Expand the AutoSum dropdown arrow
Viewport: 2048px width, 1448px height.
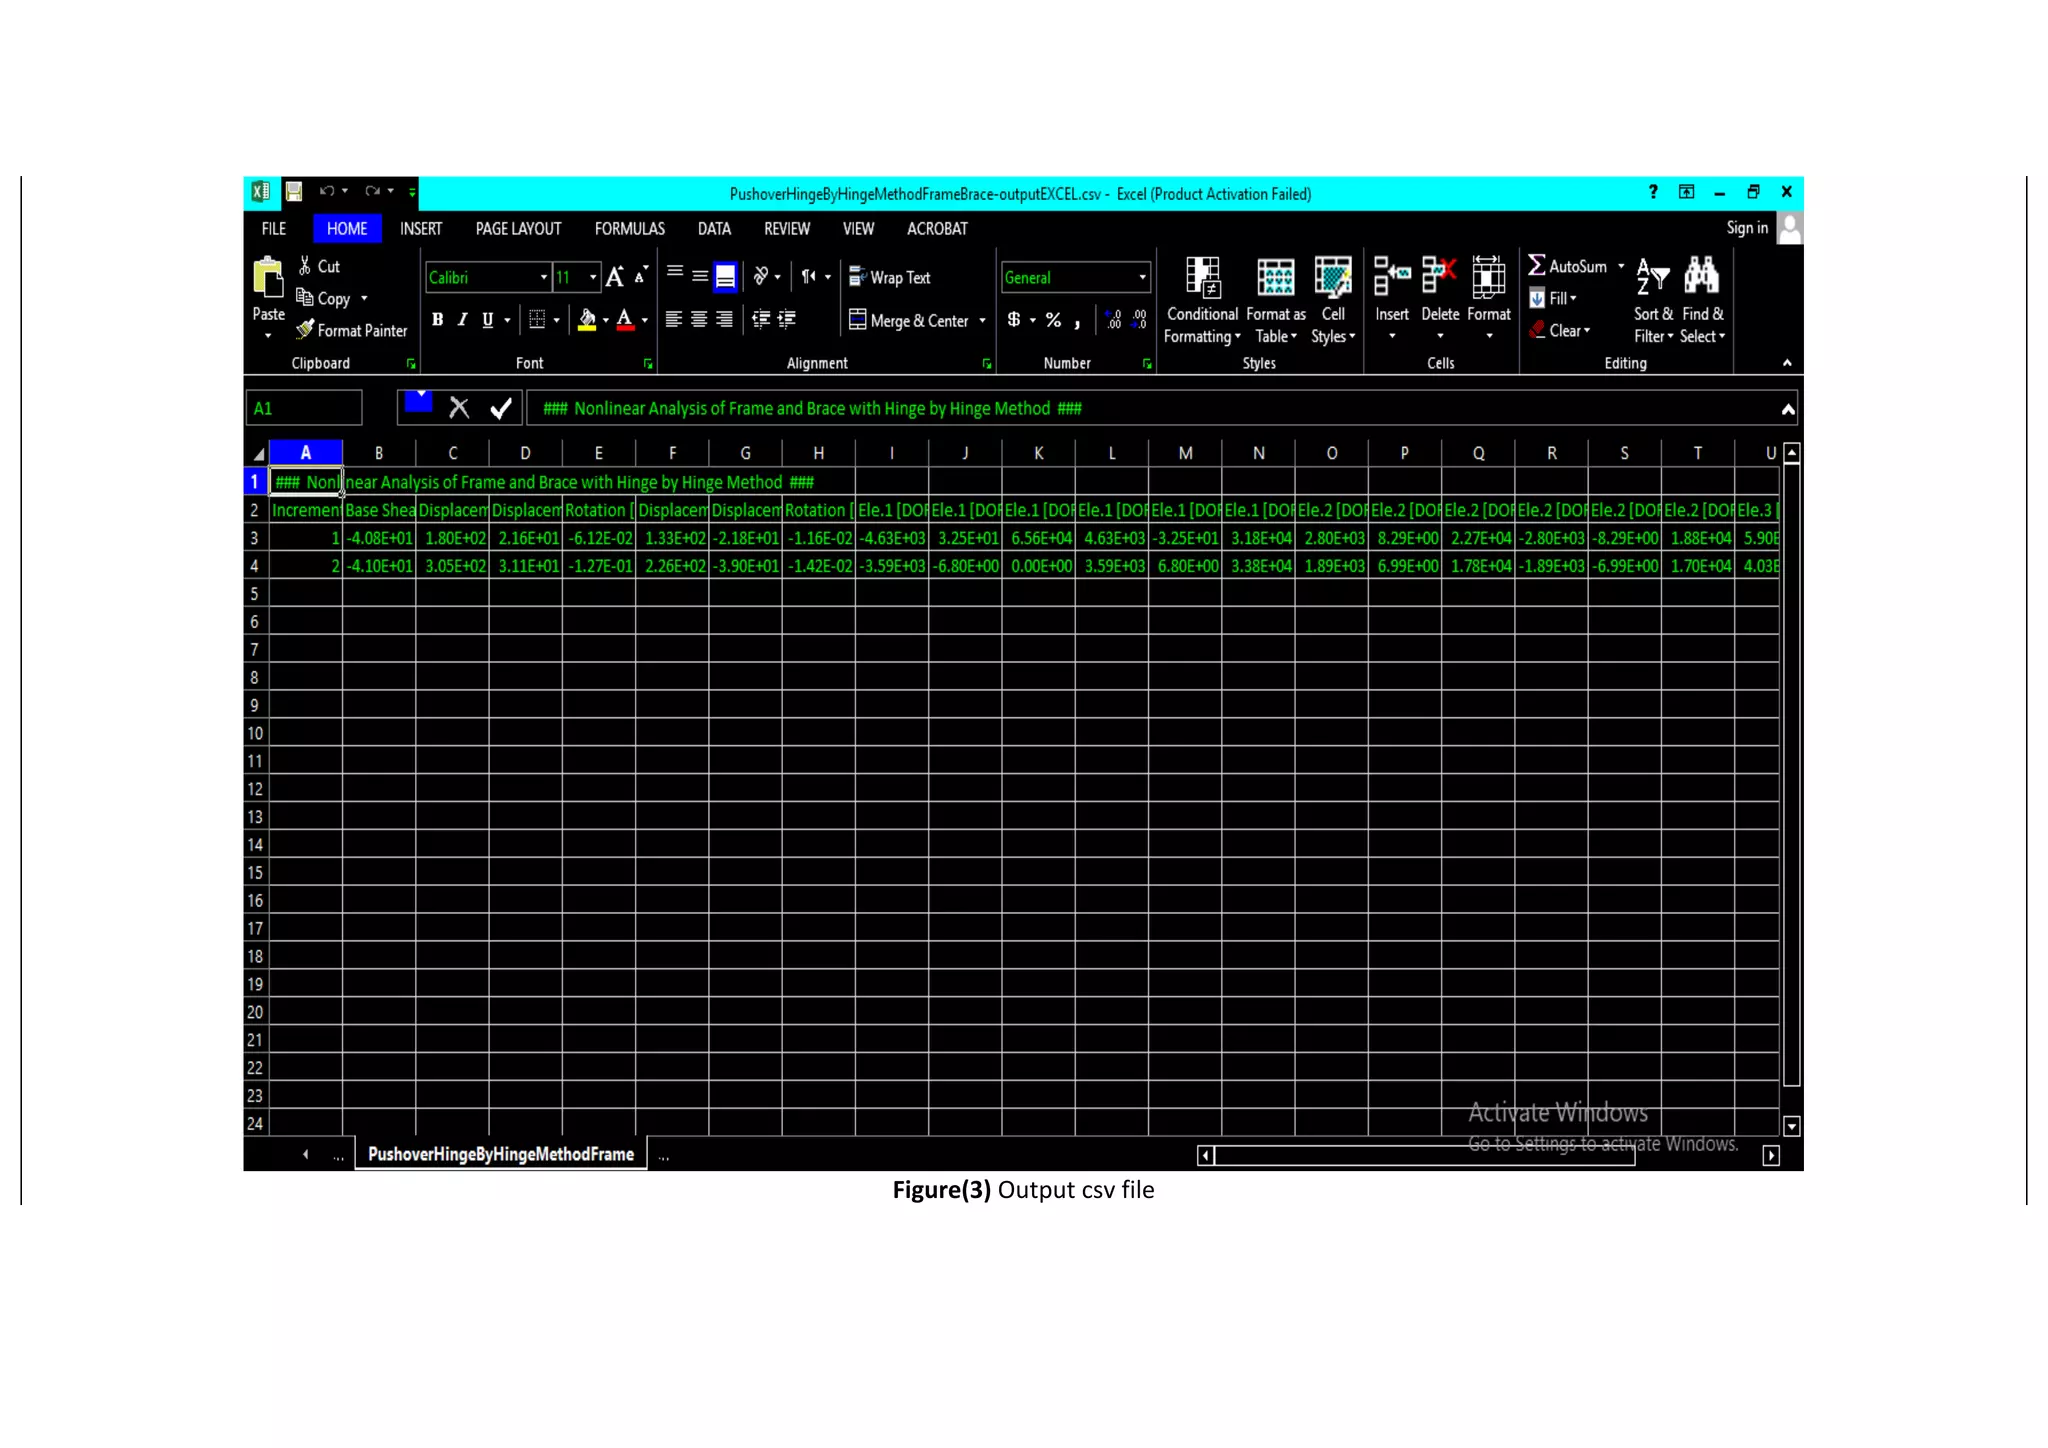tap(1621, 266)
